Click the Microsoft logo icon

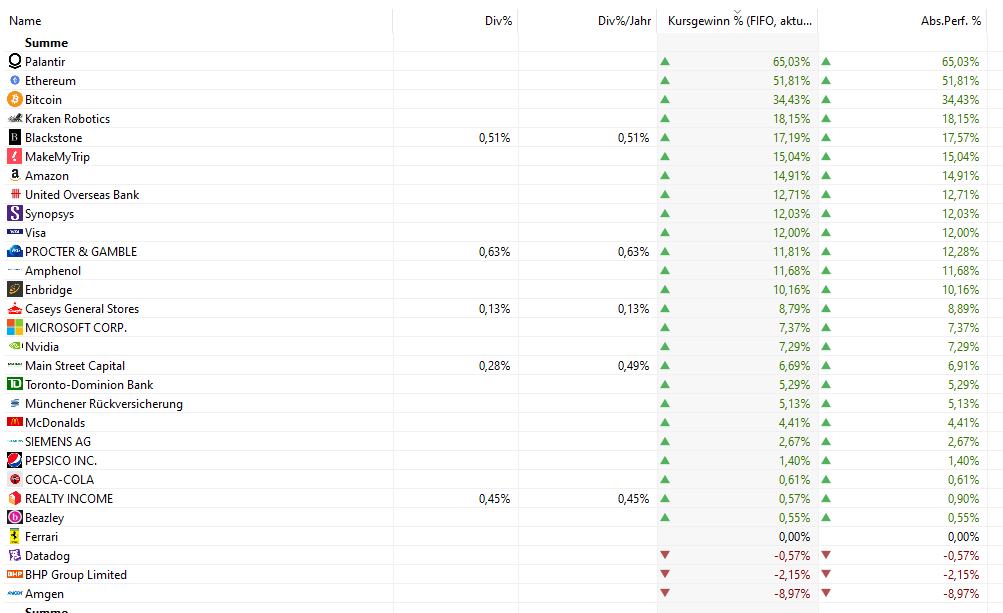[x=15, y=328]
